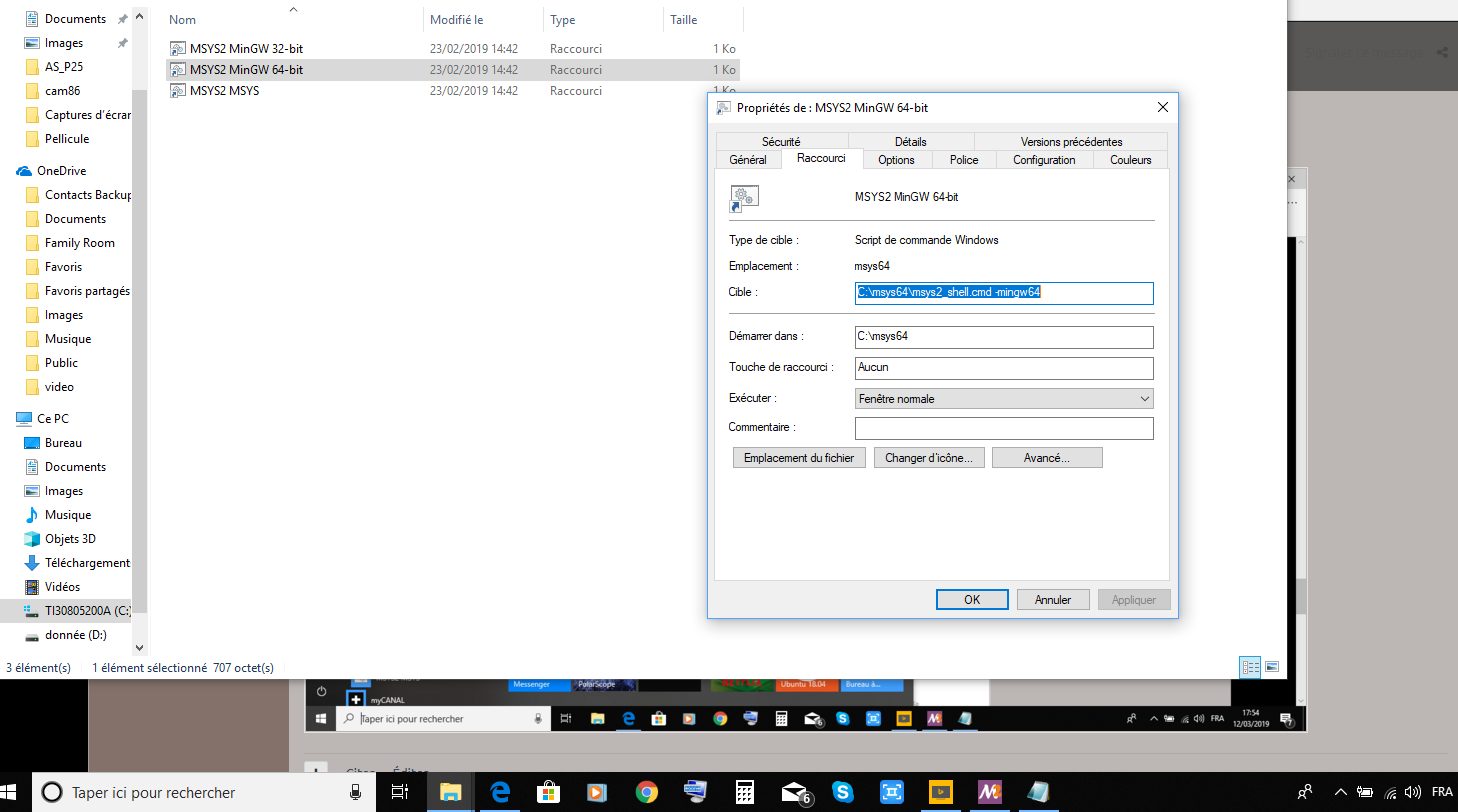Open the Exécuter dropdown showing Fenêtre normale

(x=1004, y=399)
